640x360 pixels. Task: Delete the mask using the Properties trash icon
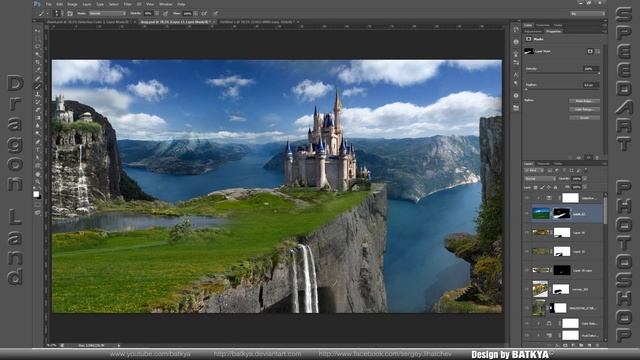click(597, 157)
